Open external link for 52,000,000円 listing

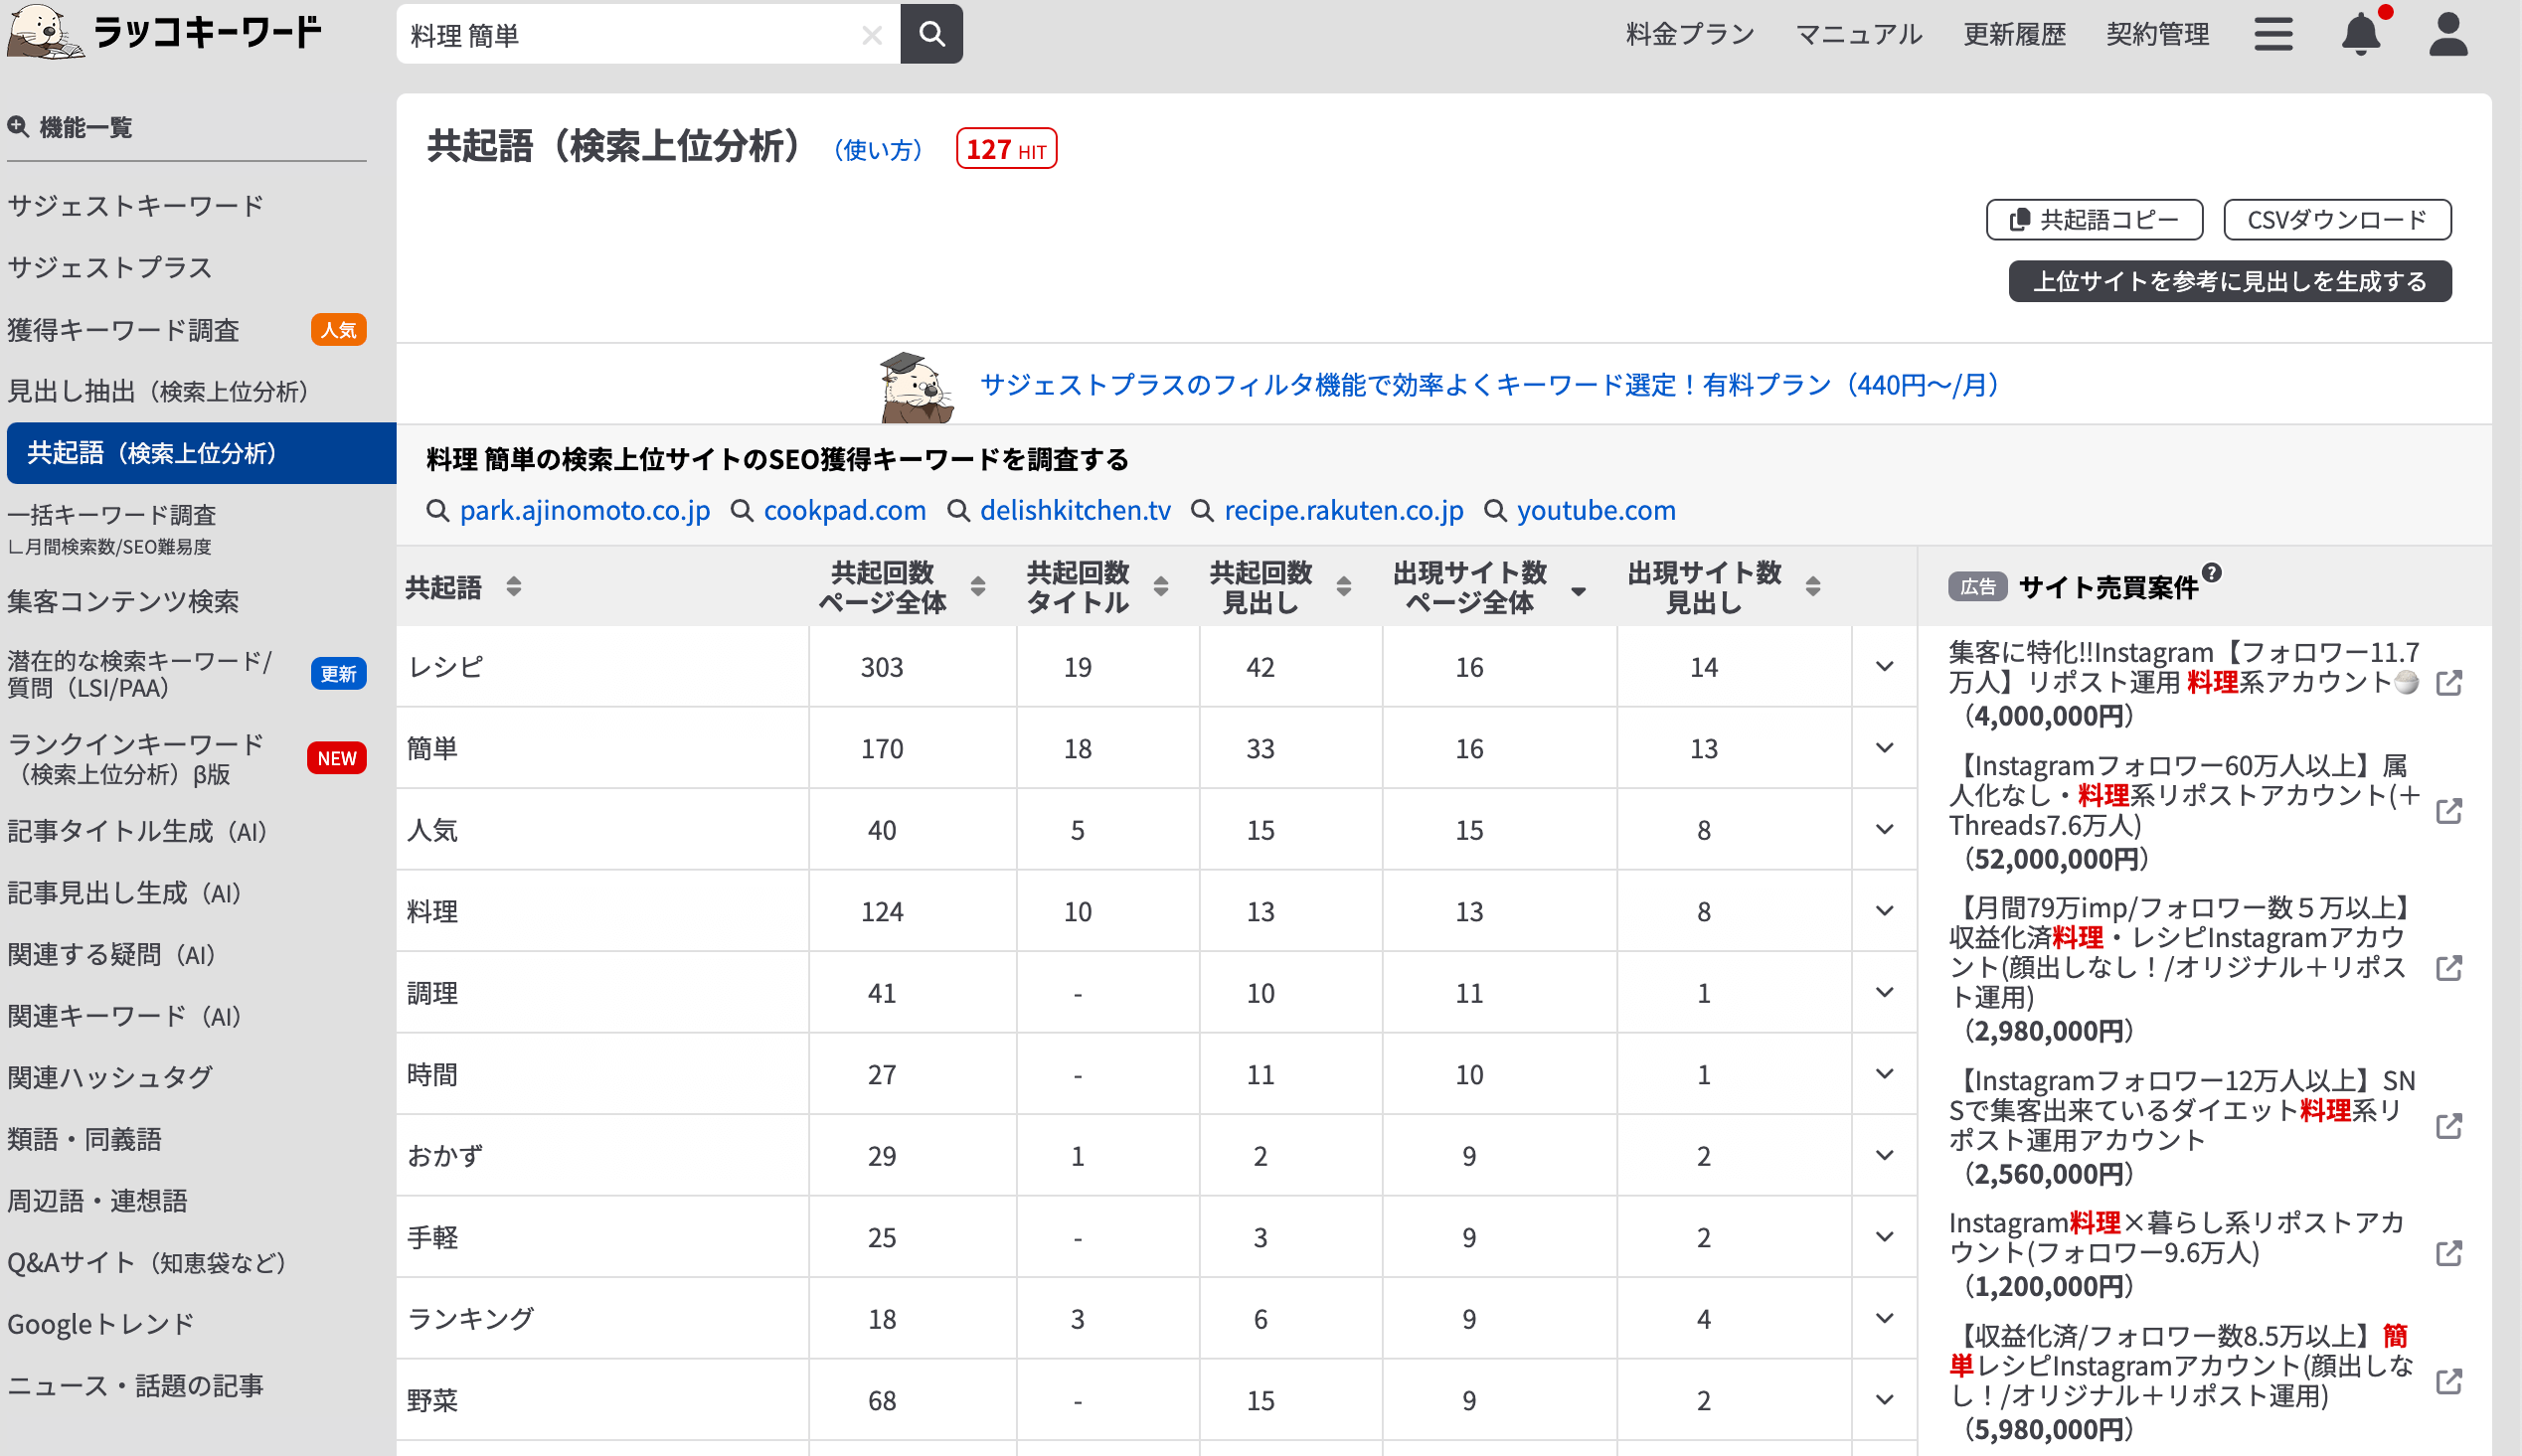(2448, 811)
